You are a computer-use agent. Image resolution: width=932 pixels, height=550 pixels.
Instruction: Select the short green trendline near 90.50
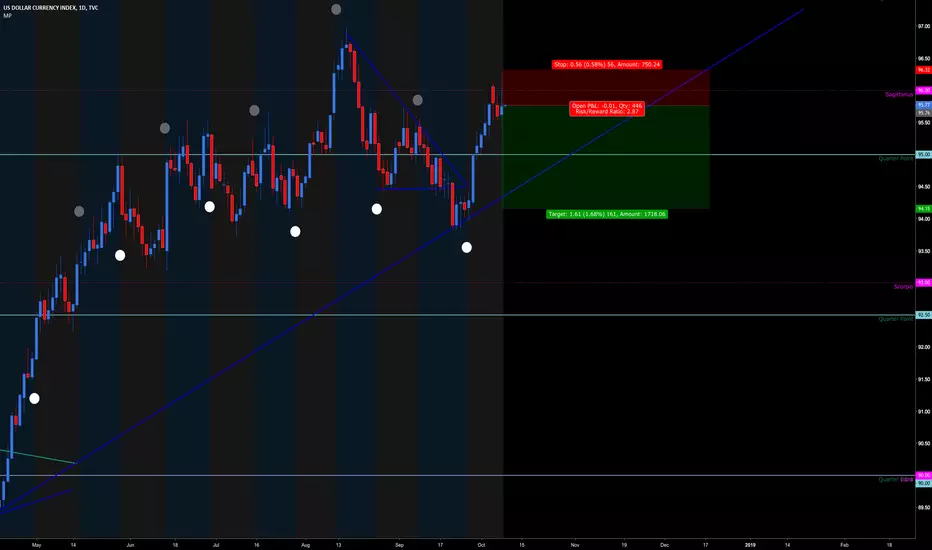point(38,456)
